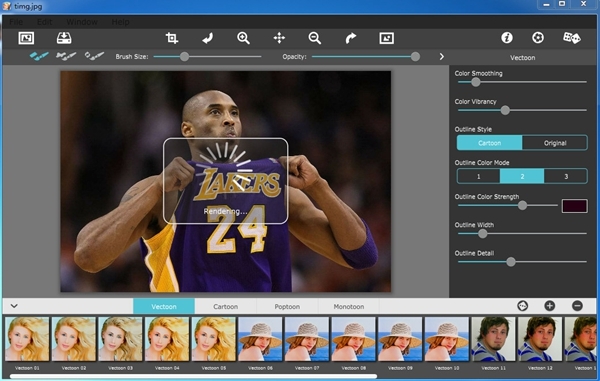This screenshot has width=600, height=381.
Task: Apply the Vectoon 09 preset thumbnail
Action: [x=400, y=339]
